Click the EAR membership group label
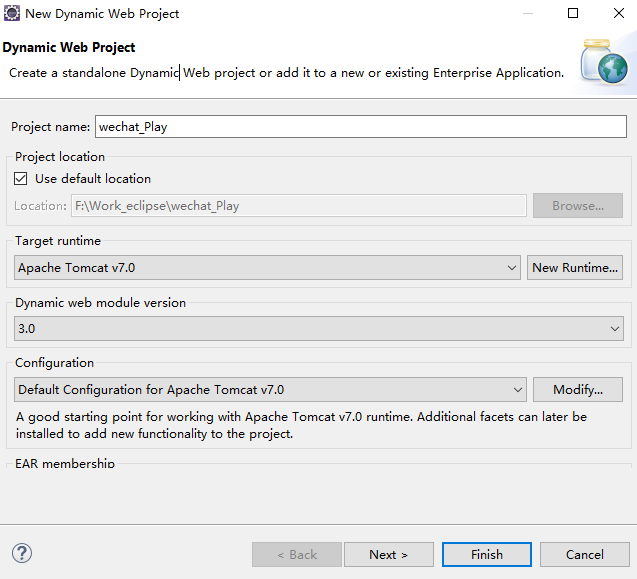Viewport: 637px width, 579px height. tap(65, 464)
